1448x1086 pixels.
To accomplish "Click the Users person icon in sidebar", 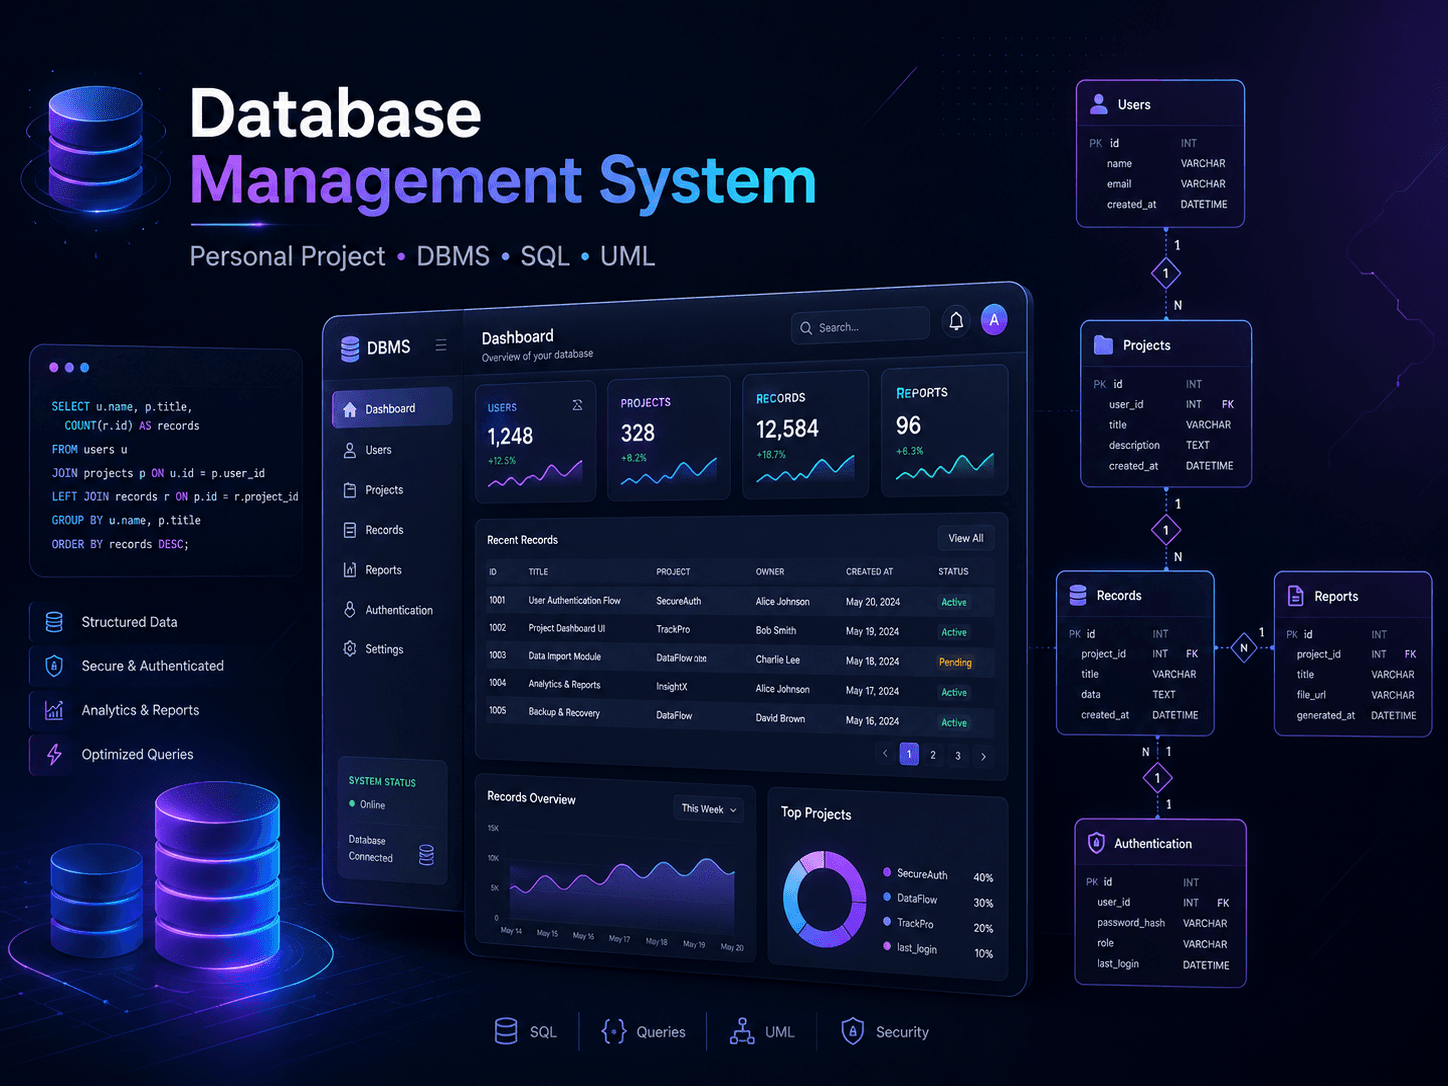I will click(x=350, y=450).
